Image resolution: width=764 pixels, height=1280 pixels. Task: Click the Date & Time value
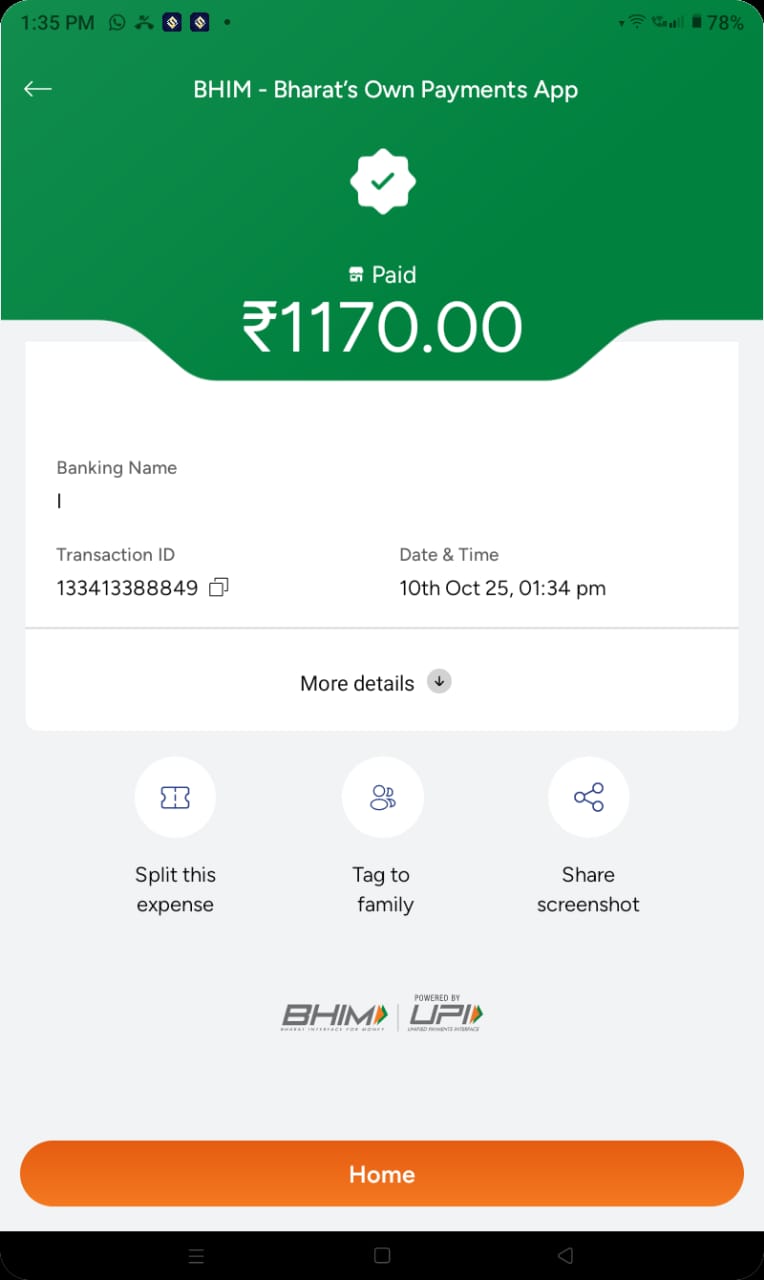pyautogui.click(x=502, y=588)
